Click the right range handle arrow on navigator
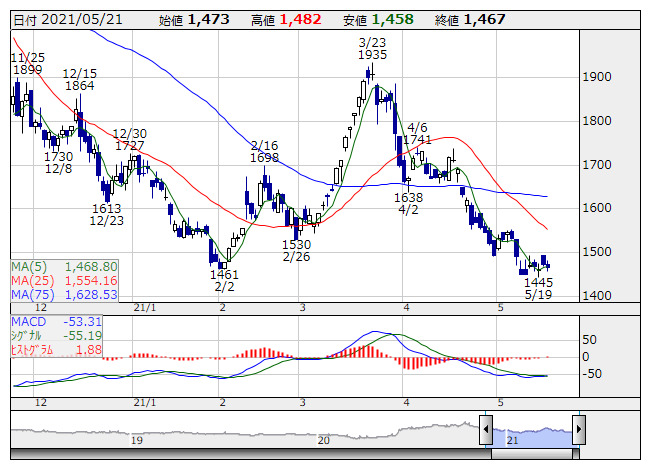This screenshot has width=653, height=470. coord(577,430)
